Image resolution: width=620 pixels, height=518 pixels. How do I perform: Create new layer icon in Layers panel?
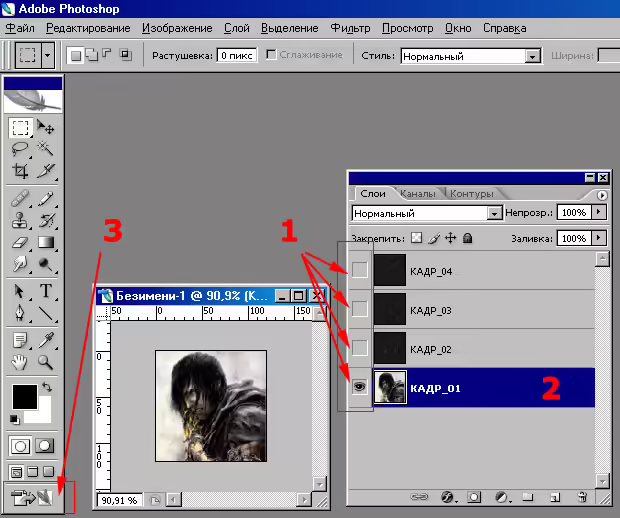click(x=555, y=497)
